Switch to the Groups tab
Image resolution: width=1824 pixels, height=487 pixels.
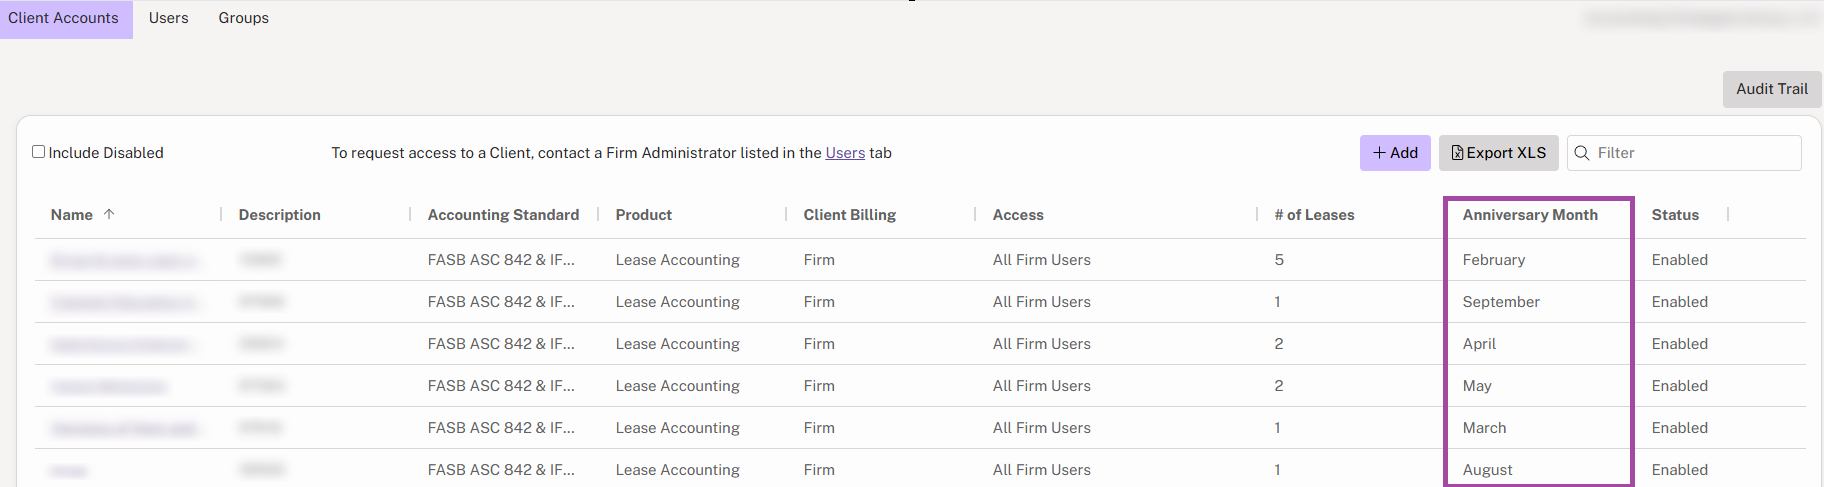pos(243,18)
